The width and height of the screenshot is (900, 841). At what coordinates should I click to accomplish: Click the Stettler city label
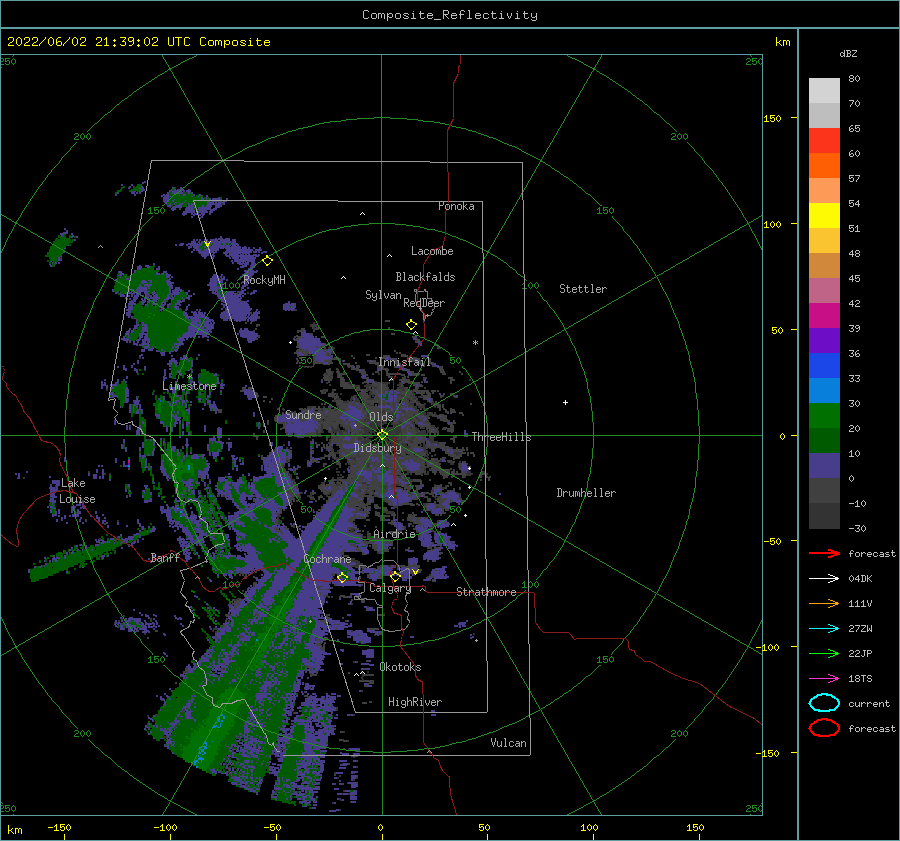[x=583, y=289]
